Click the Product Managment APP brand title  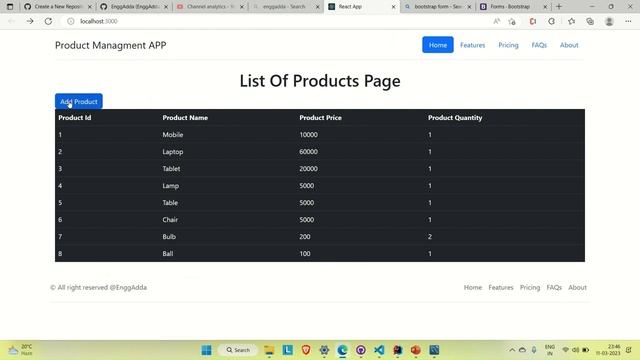coord(111,45)
